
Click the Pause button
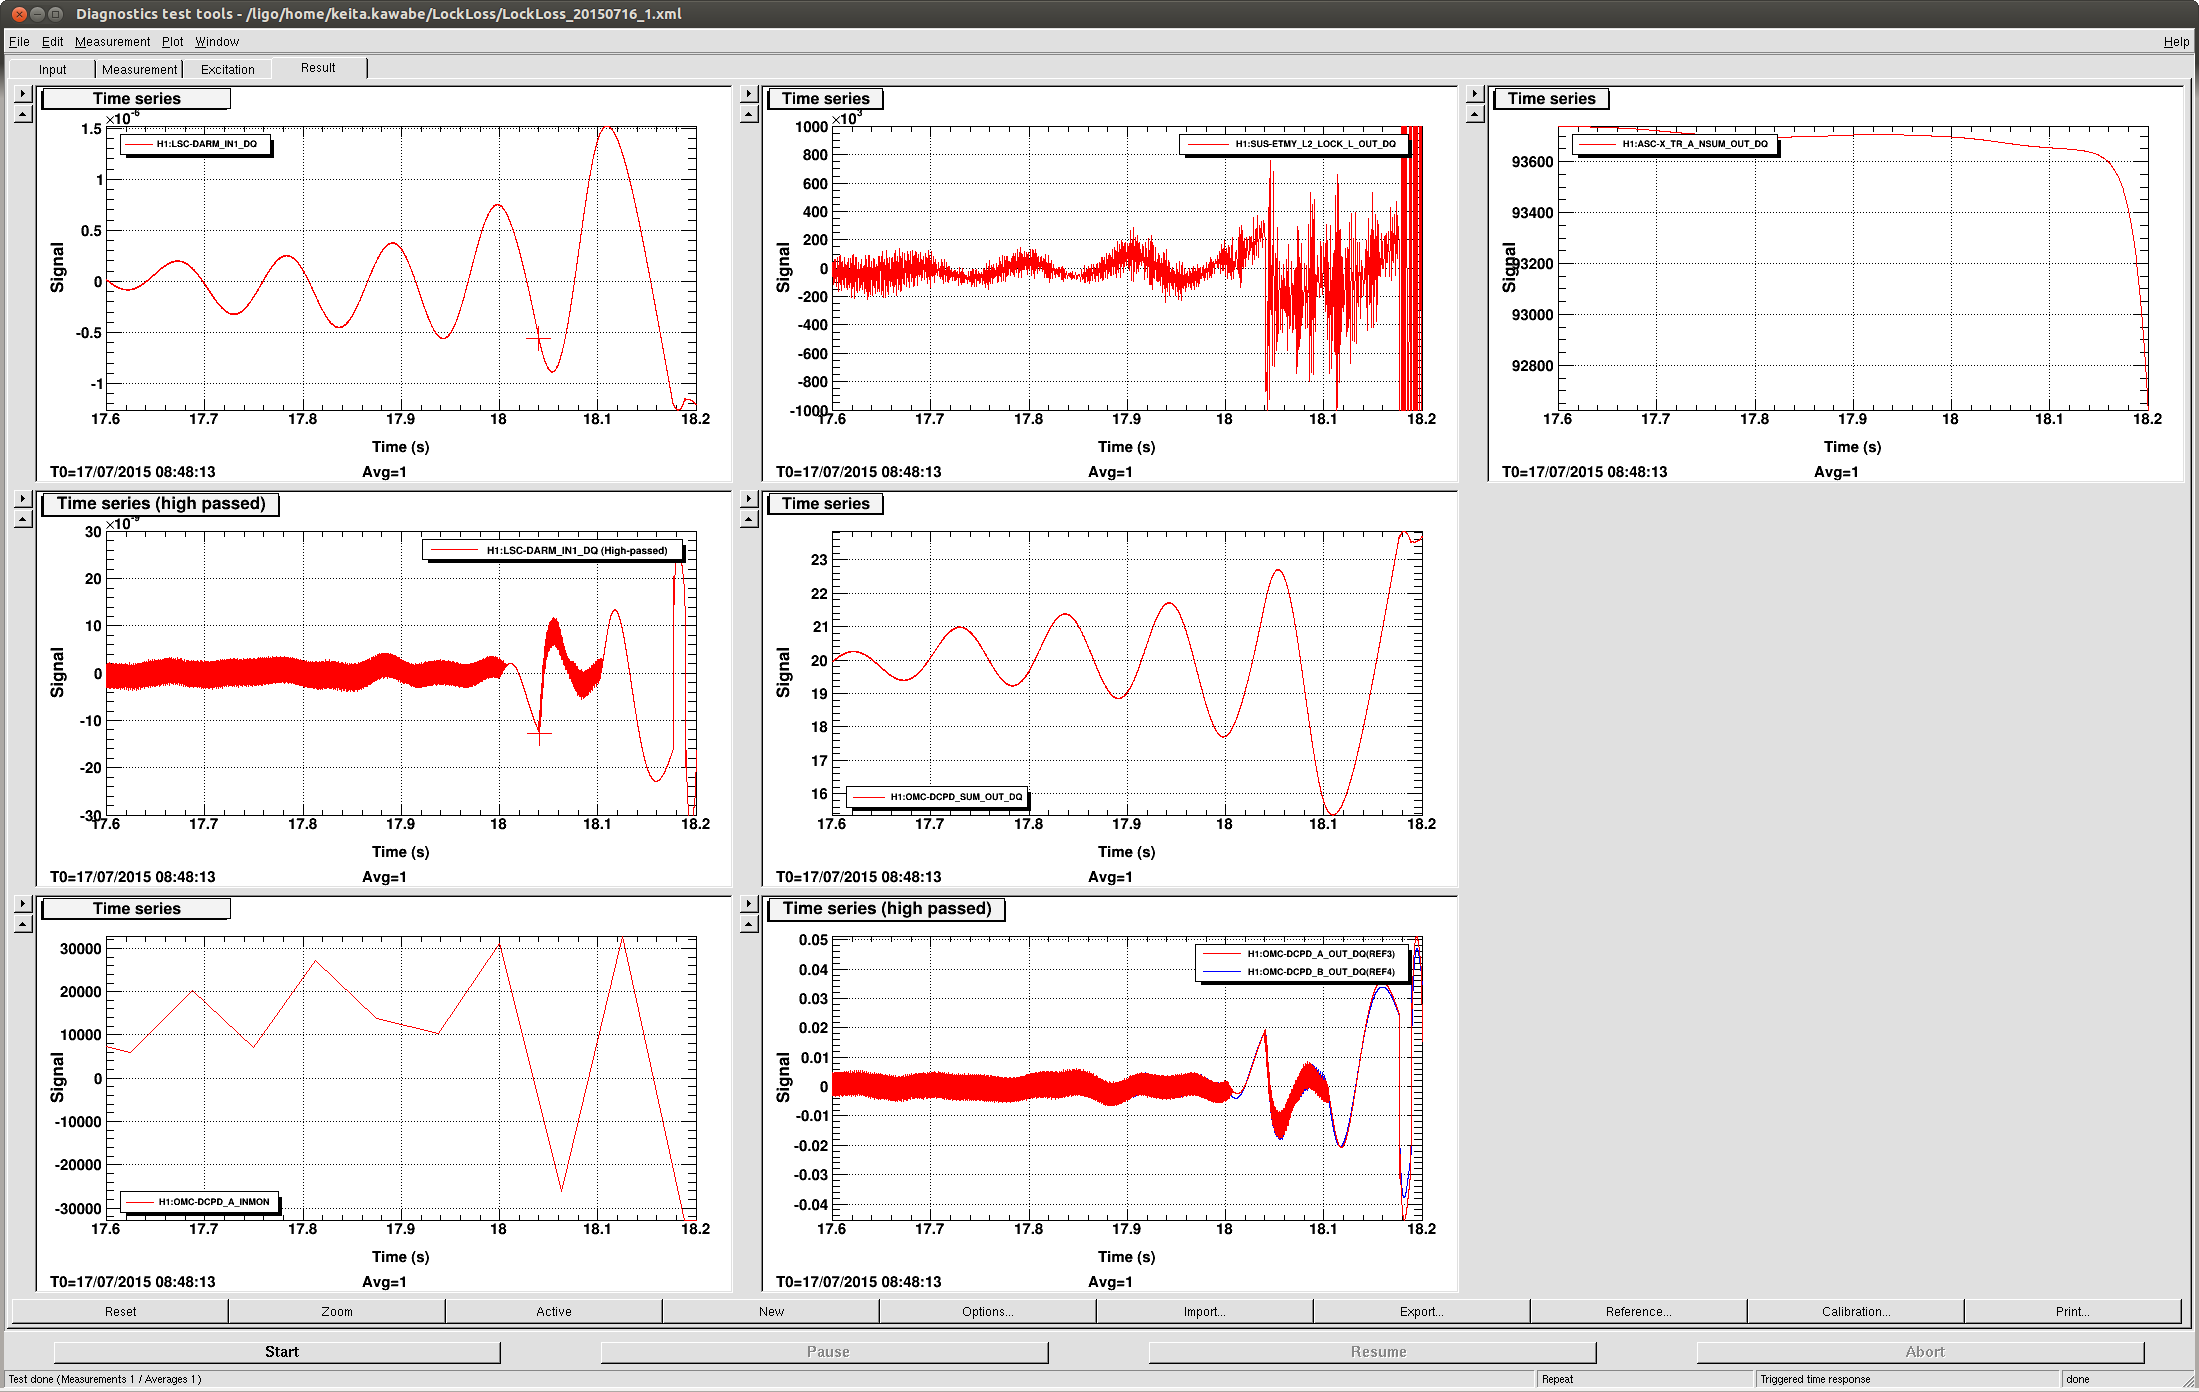point(825,1352)
